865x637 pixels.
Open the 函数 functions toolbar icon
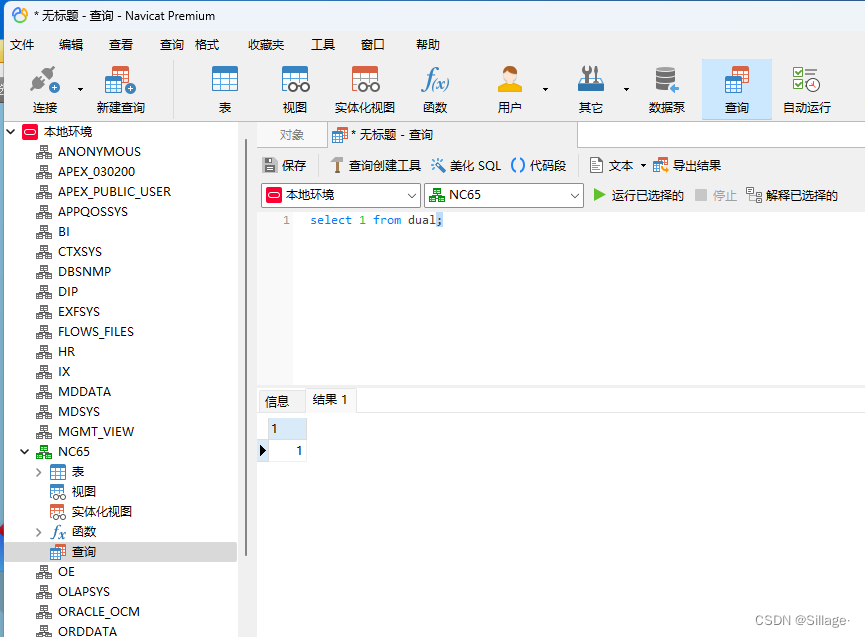[x=435, y=89]
